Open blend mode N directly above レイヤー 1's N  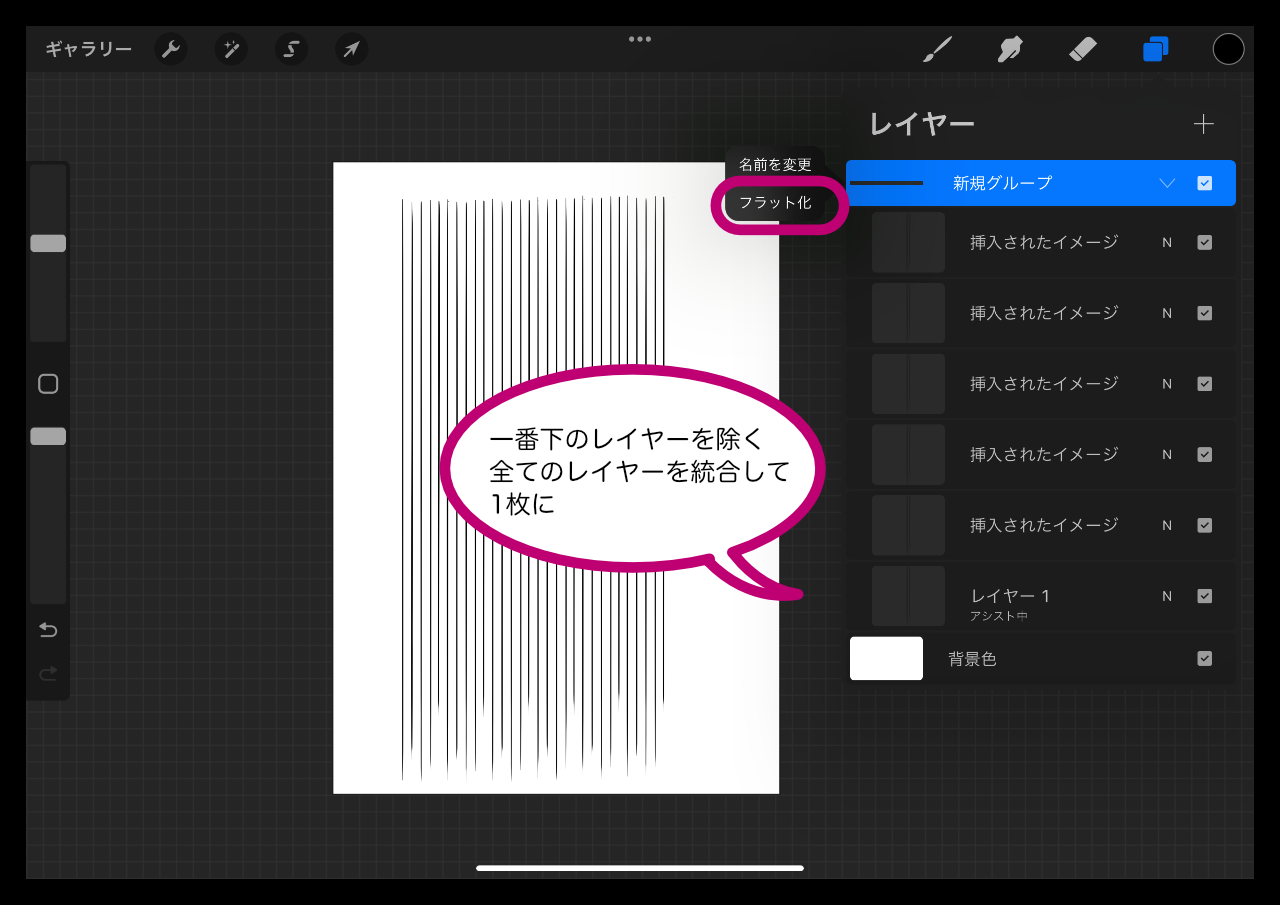[x=1167, y=525]
